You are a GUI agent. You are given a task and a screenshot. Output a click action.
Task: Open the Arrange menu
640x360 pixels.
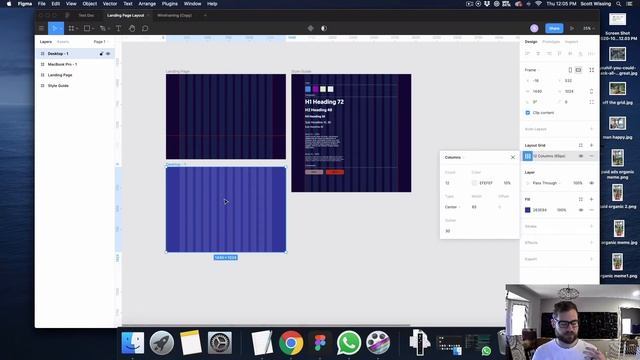pos(147,4)
